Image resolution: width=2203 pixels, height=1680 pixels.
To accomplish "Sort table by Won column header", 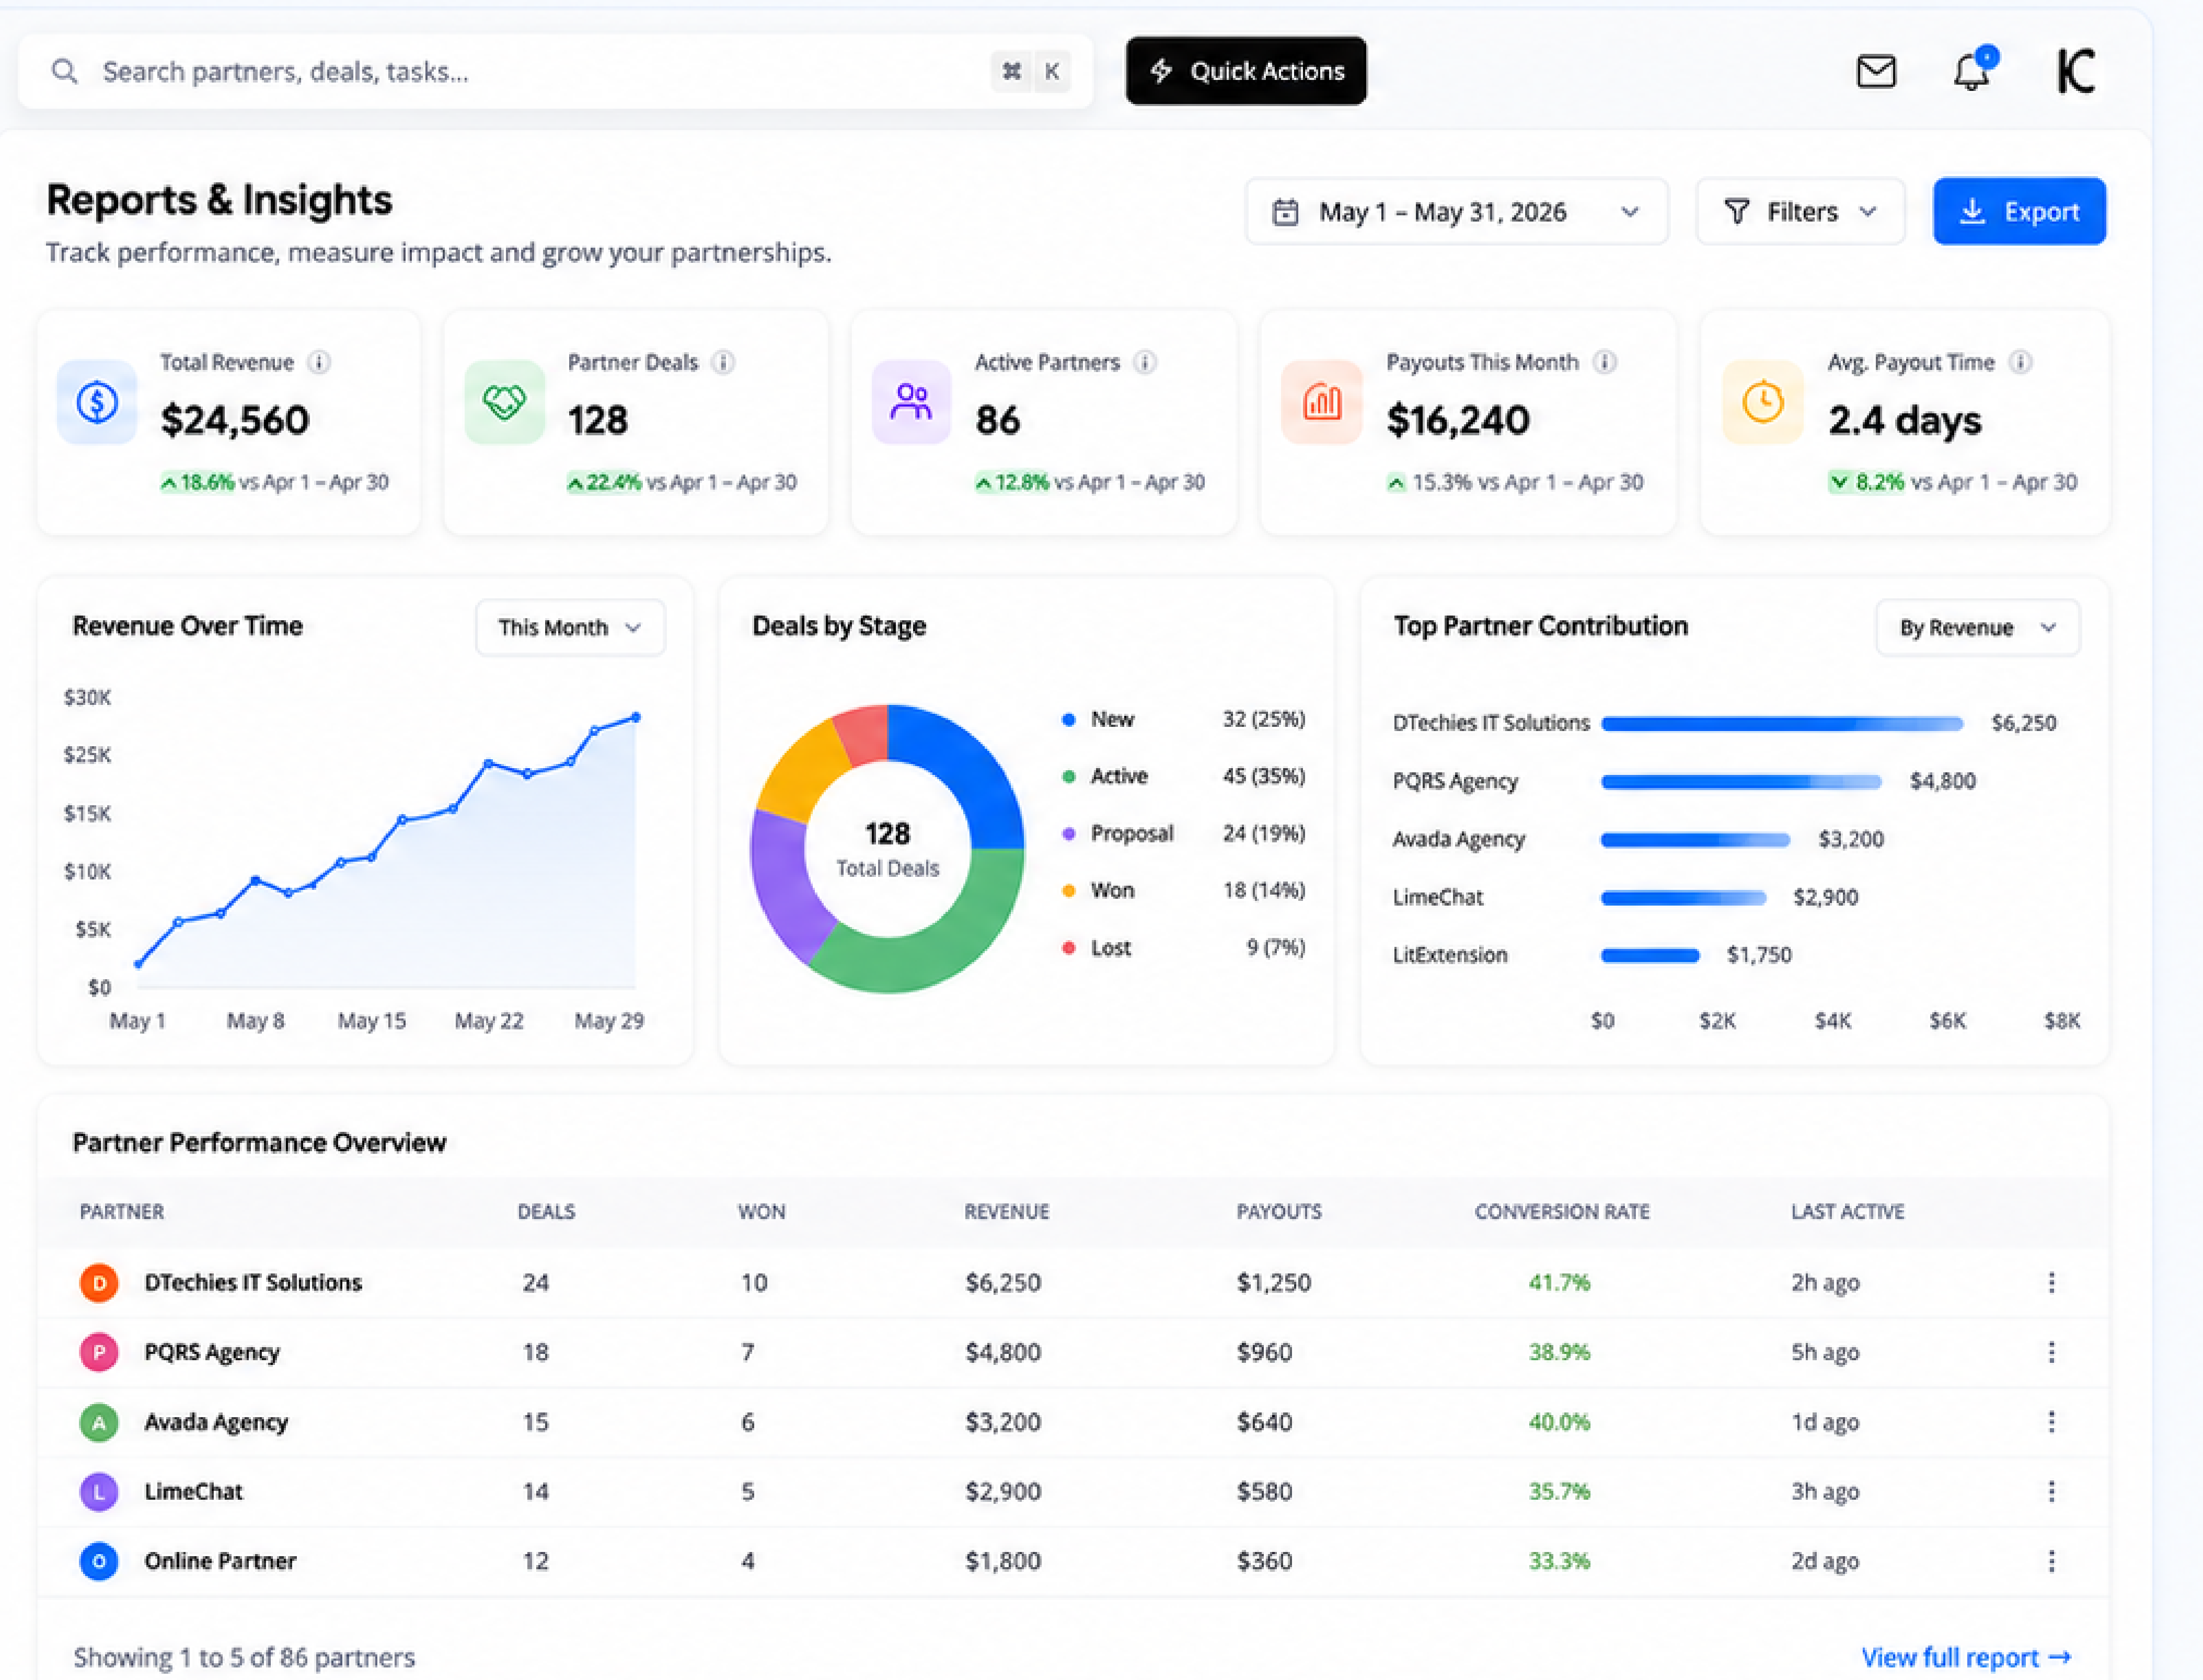I will (x=761, y=1211).
